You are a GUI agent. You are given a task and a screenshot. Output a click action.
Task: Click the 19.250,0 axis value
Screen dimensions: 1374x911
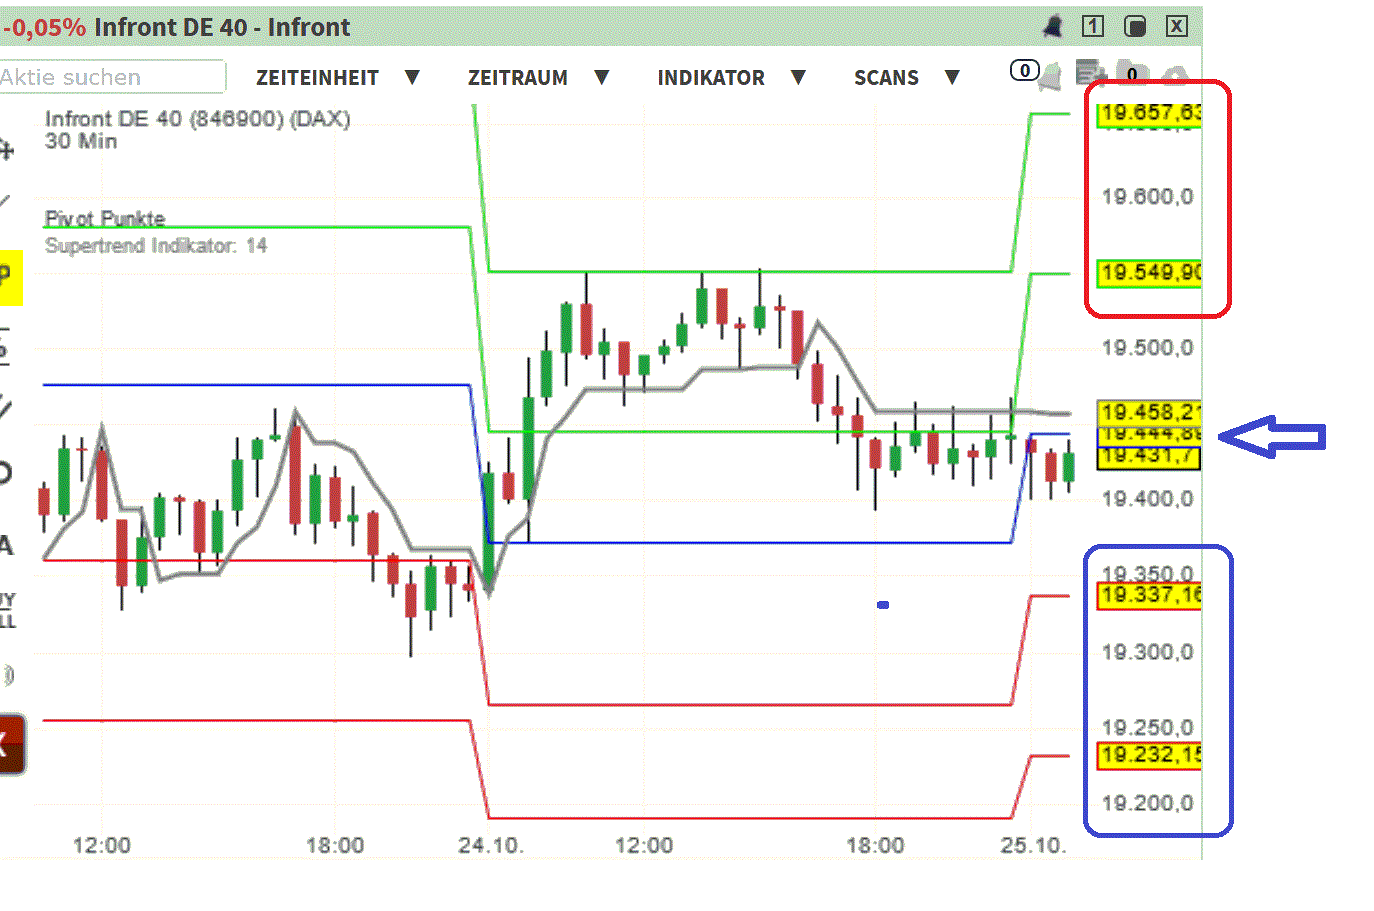(1147, 727)
